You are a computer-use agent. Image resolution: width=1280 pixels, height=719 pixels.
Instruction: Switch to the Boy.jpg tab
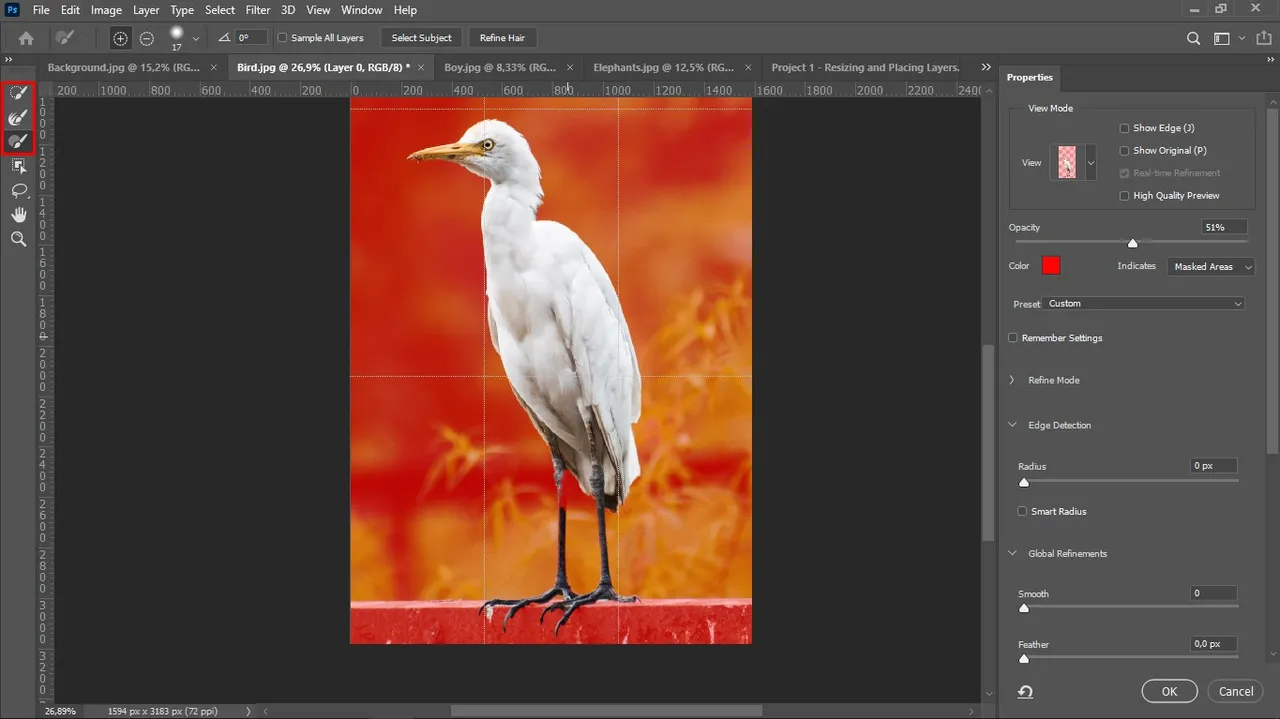pos(500,67)
